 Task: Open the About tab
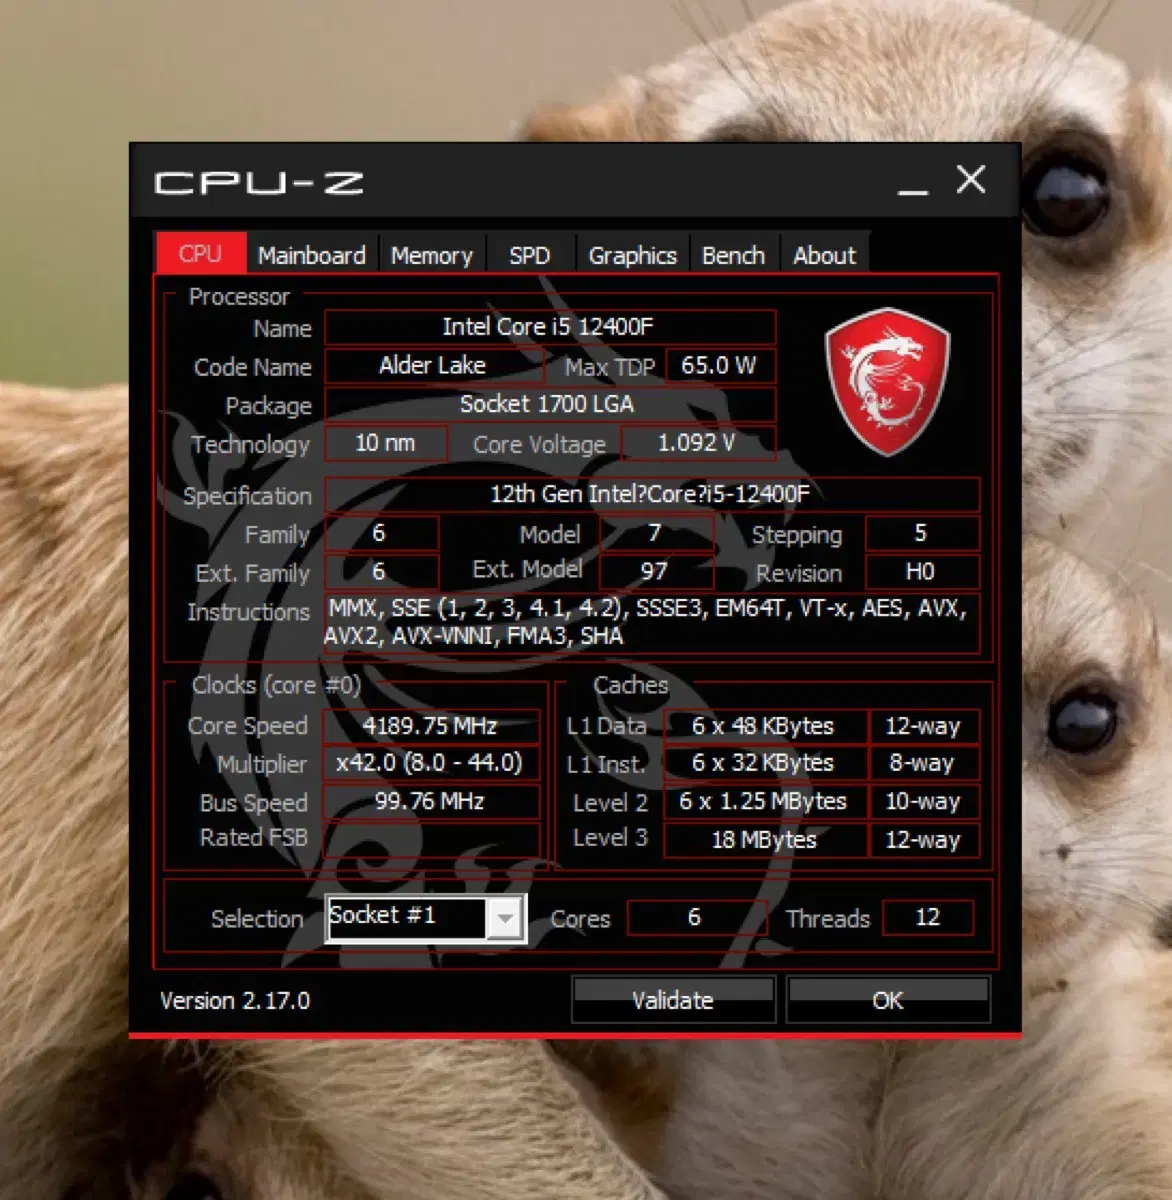(824, 255)
